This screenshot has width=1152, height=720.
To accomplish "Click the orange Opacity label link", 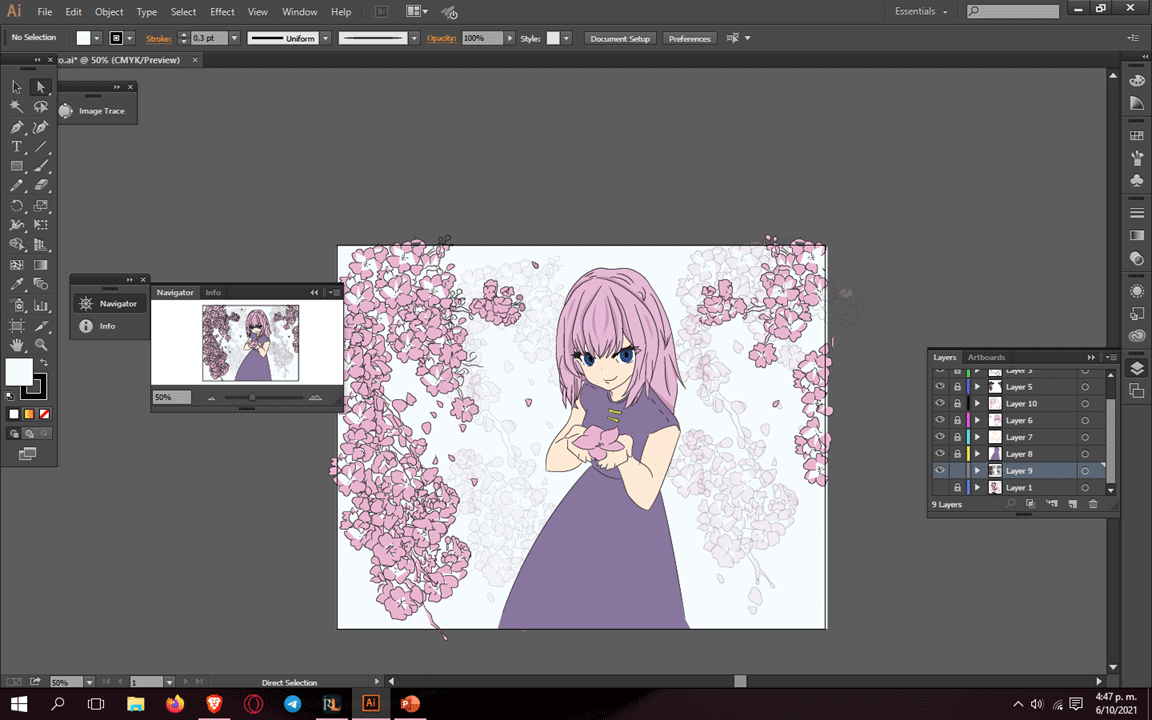I will (x=442, y=38).
